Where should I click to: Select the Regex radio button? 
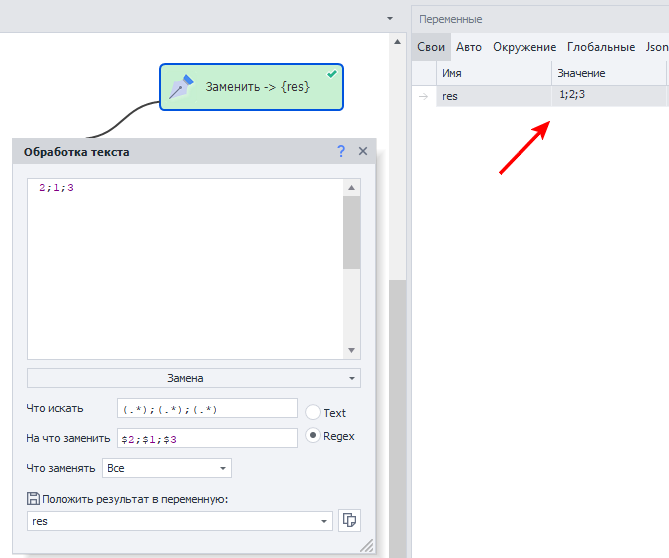click(x=313, y=436)
